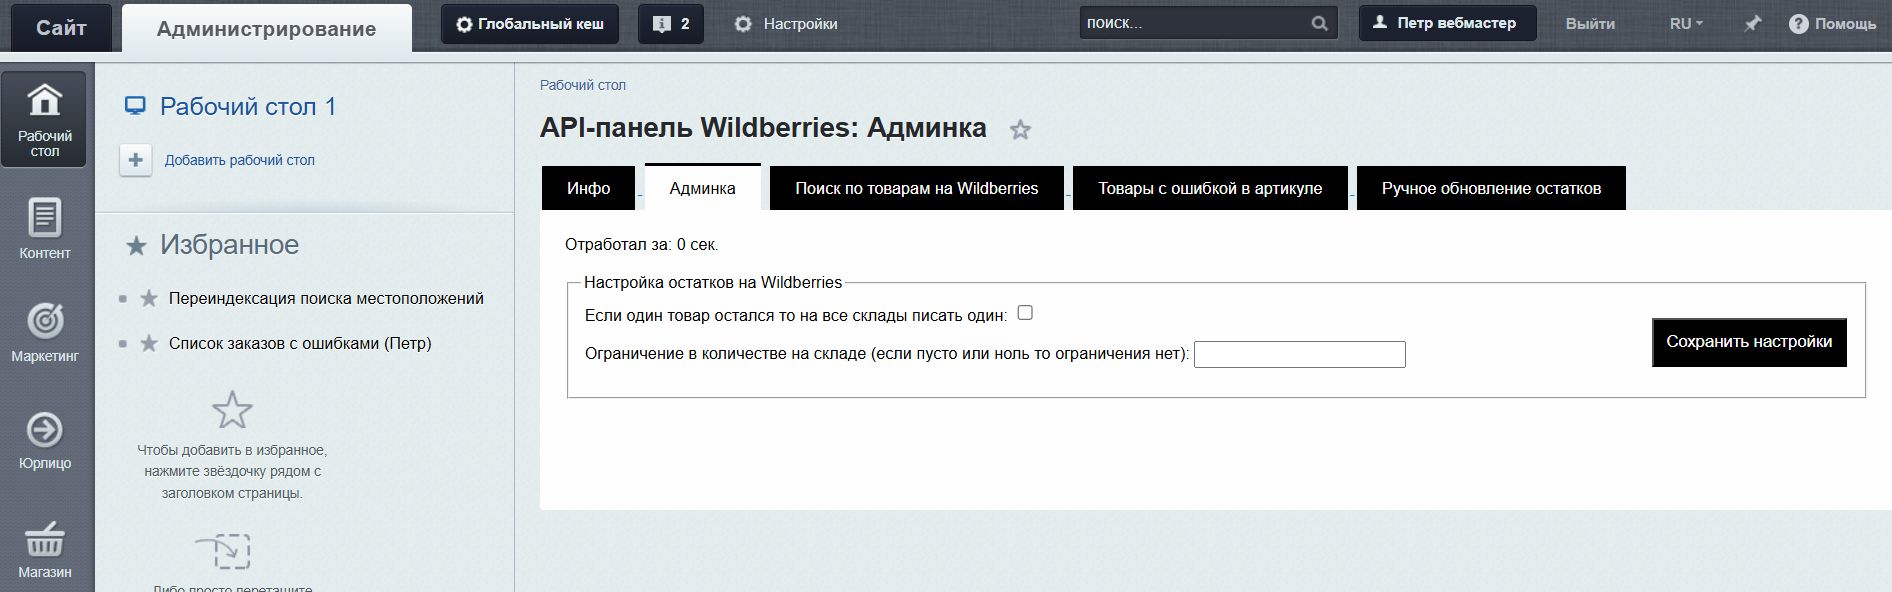Open the Настройки gear menu
Screen dimensions: 1892x592
coord(785,24)
